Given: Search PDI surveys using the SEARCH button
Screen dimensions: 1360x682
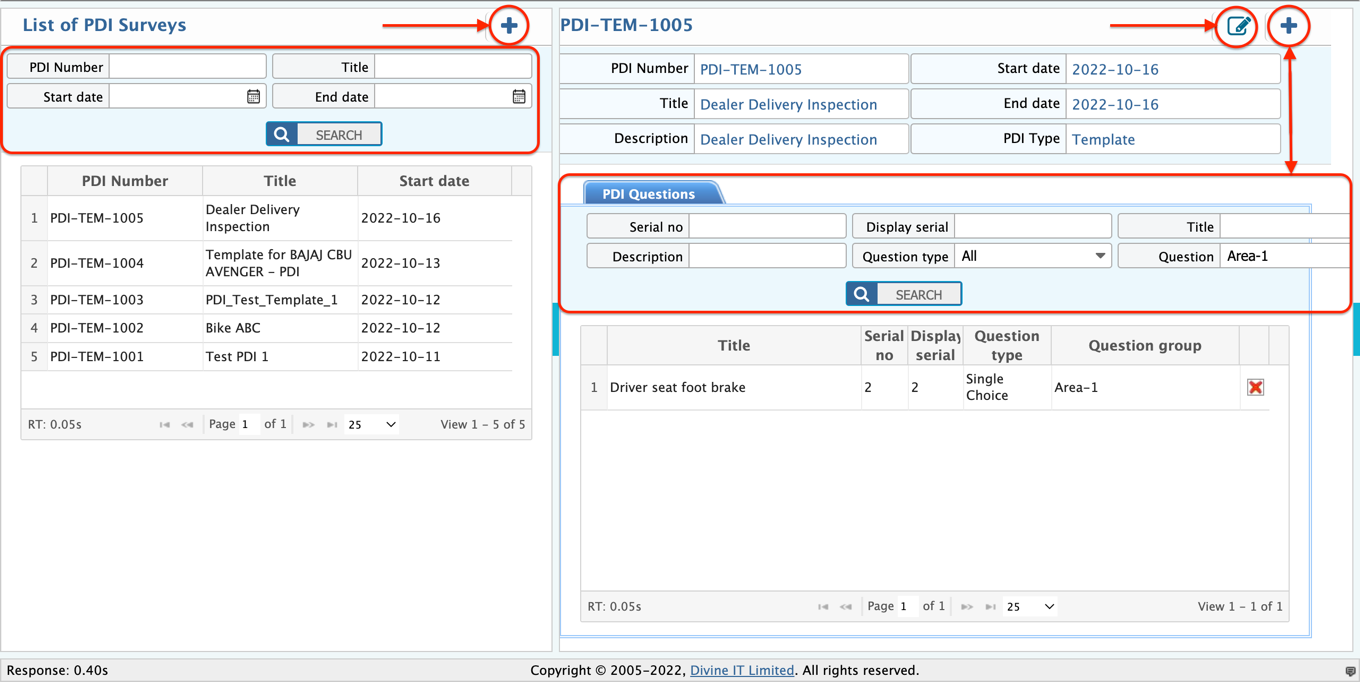Looking at the screenshot, I should coord(324,135).
